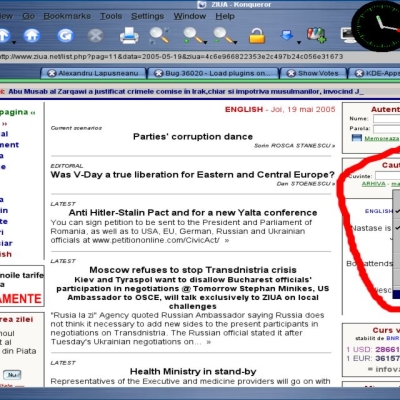Click the ENGLISH link in right column
Image resolution: width=400 pixels, height=400 pixels.
point(379,211)
